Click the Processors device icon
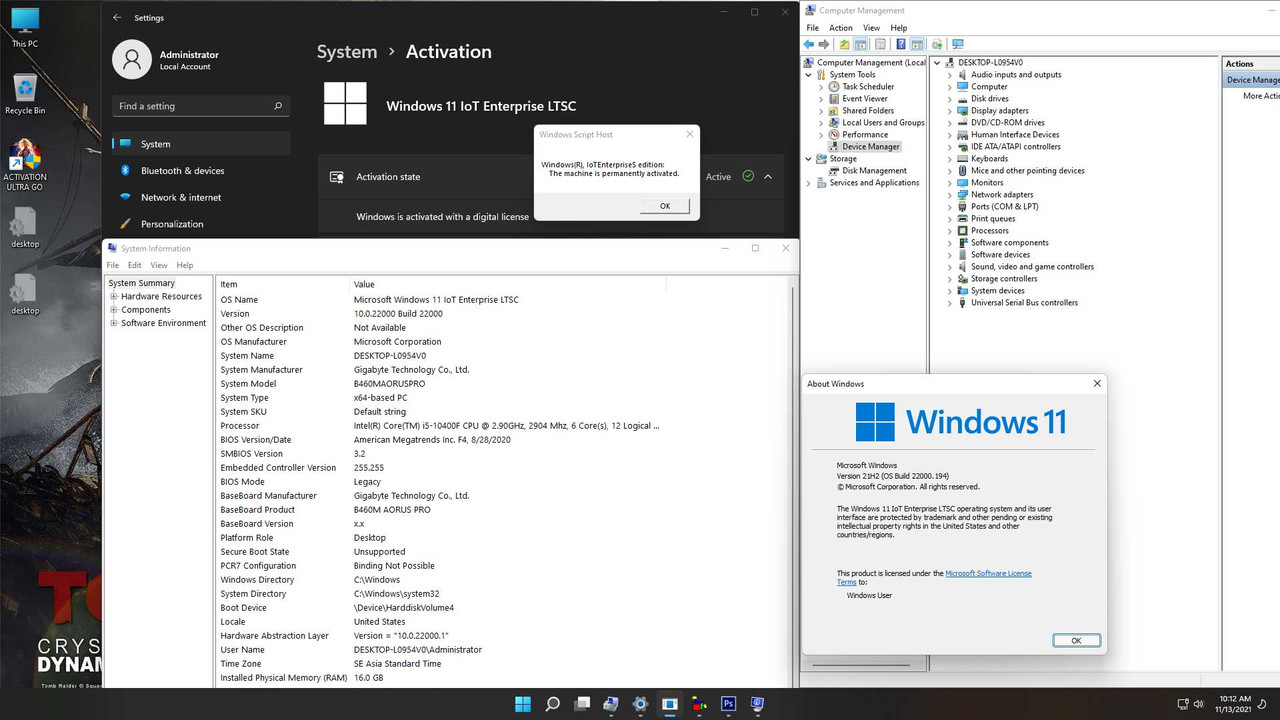The image size is (1280, 720). point(963,231)
